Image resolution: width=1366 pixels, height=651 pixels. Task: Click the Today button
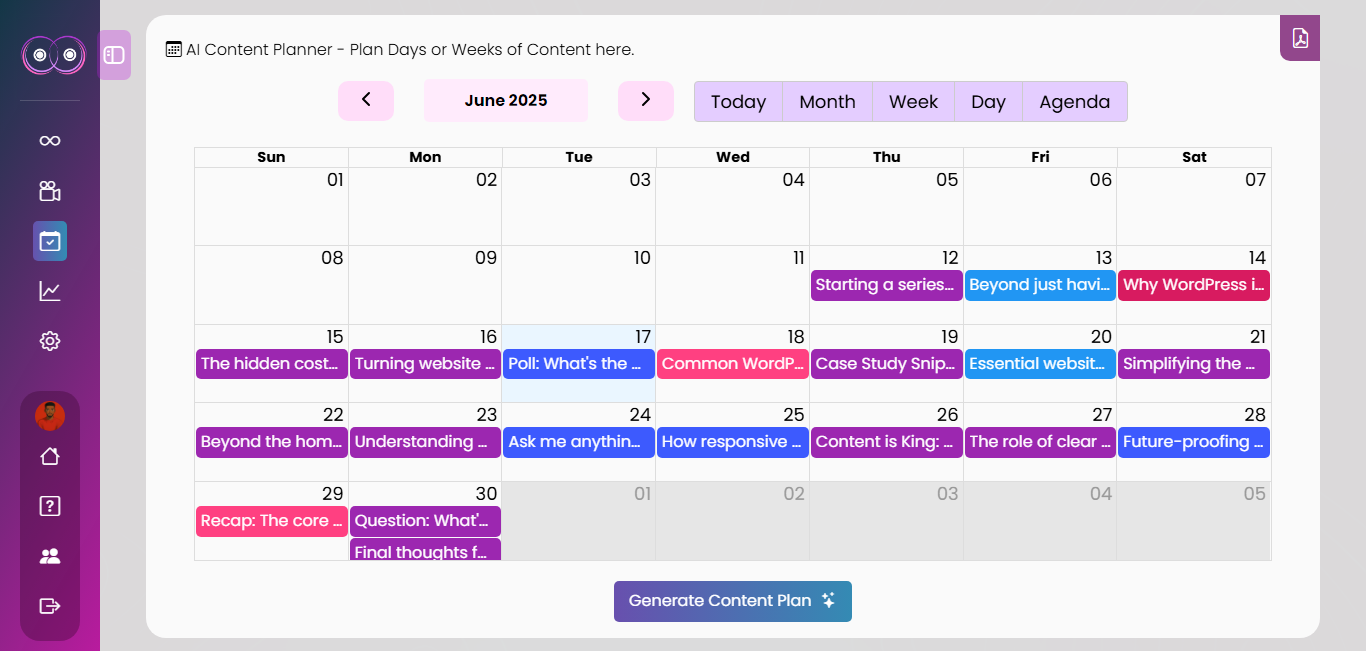pyautogui.click(x=738, y=102)
